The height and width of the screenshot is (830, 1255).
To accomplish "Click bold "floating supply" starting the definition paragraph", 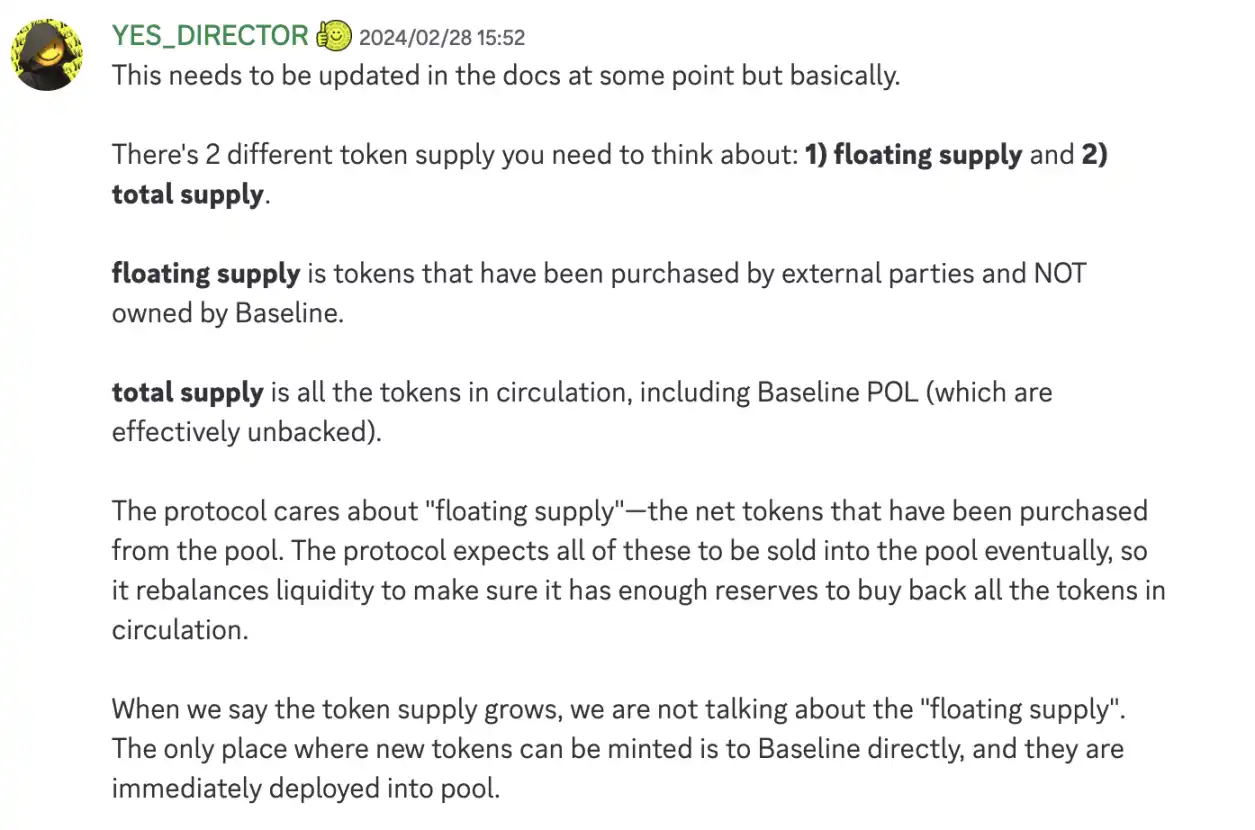I will point(206,273).
